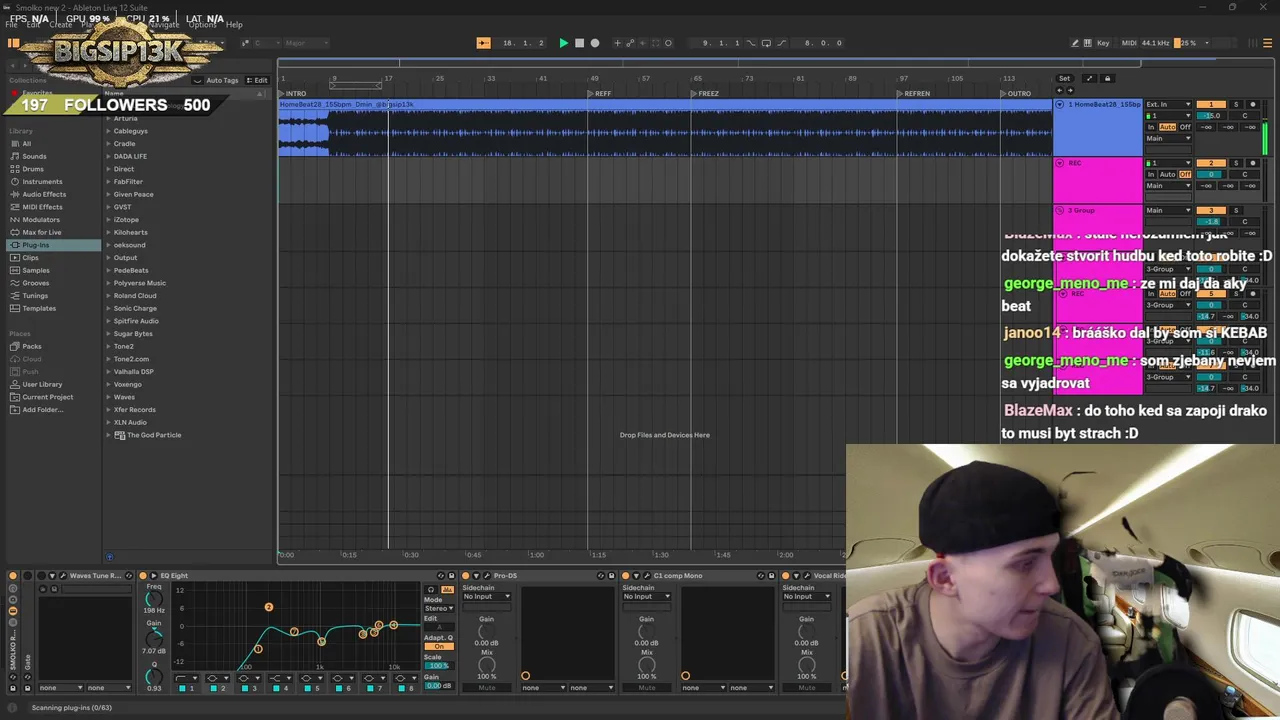The height and width of the screenshot is (720, 1280).
Task: Toggle the Punch-In switch
Action: tap(751, 43)
